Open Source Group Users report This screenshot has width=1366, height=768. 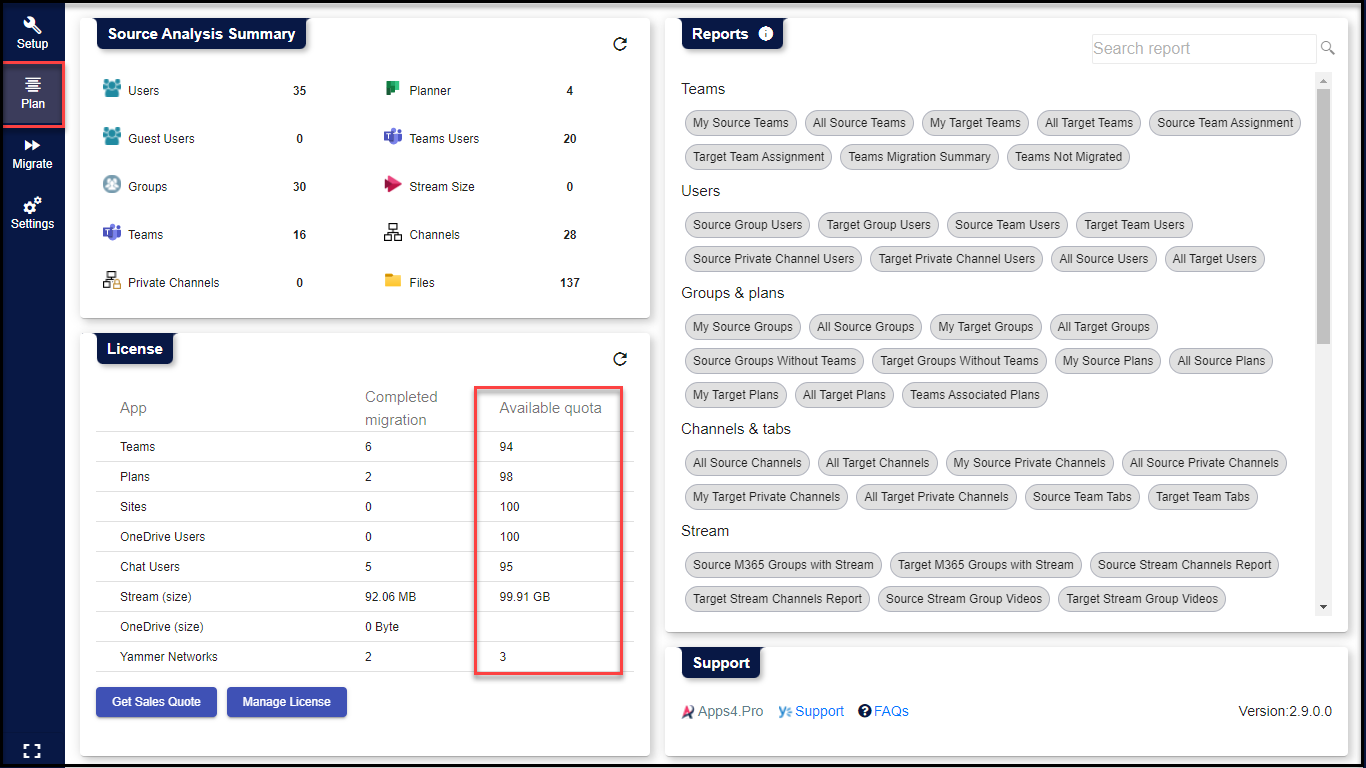pyautogui.click(x=748, y=225)
